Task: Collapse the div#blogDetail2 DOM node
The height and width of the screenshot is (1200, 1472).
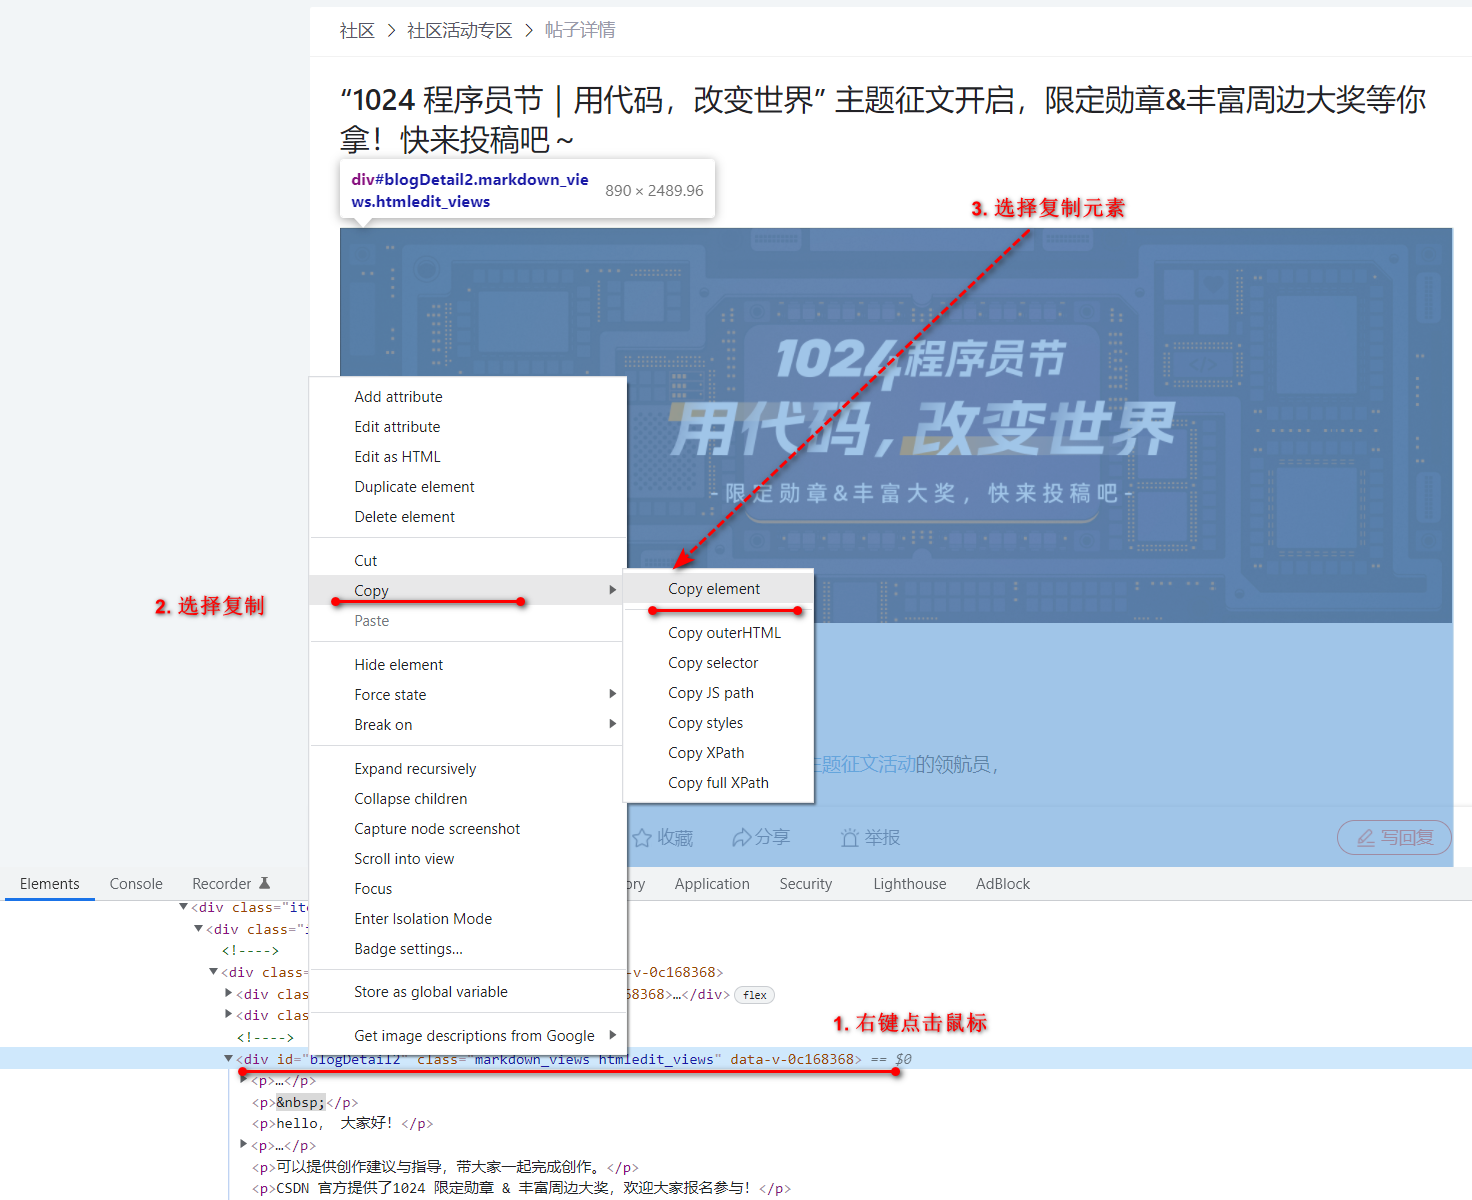Action: (x=228, y=1058)
